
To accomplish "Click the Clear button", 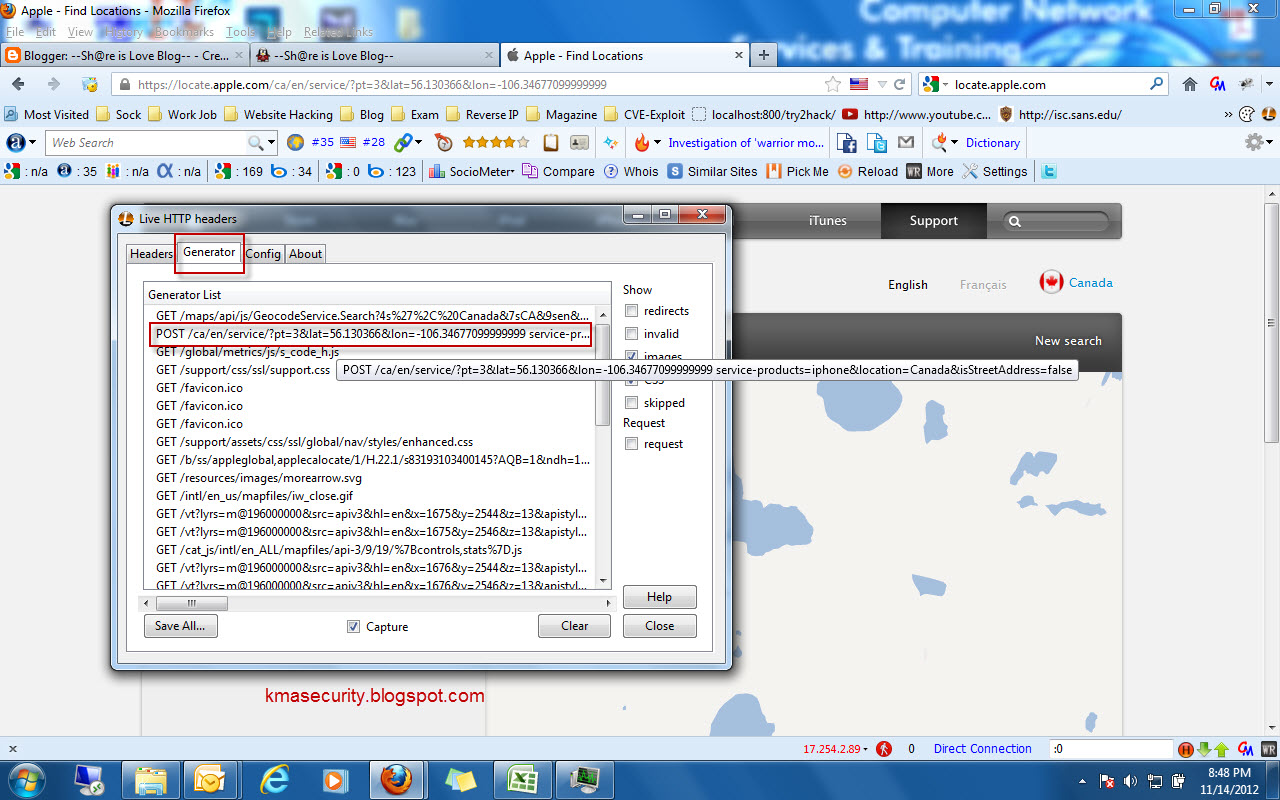I will (574, 626).
